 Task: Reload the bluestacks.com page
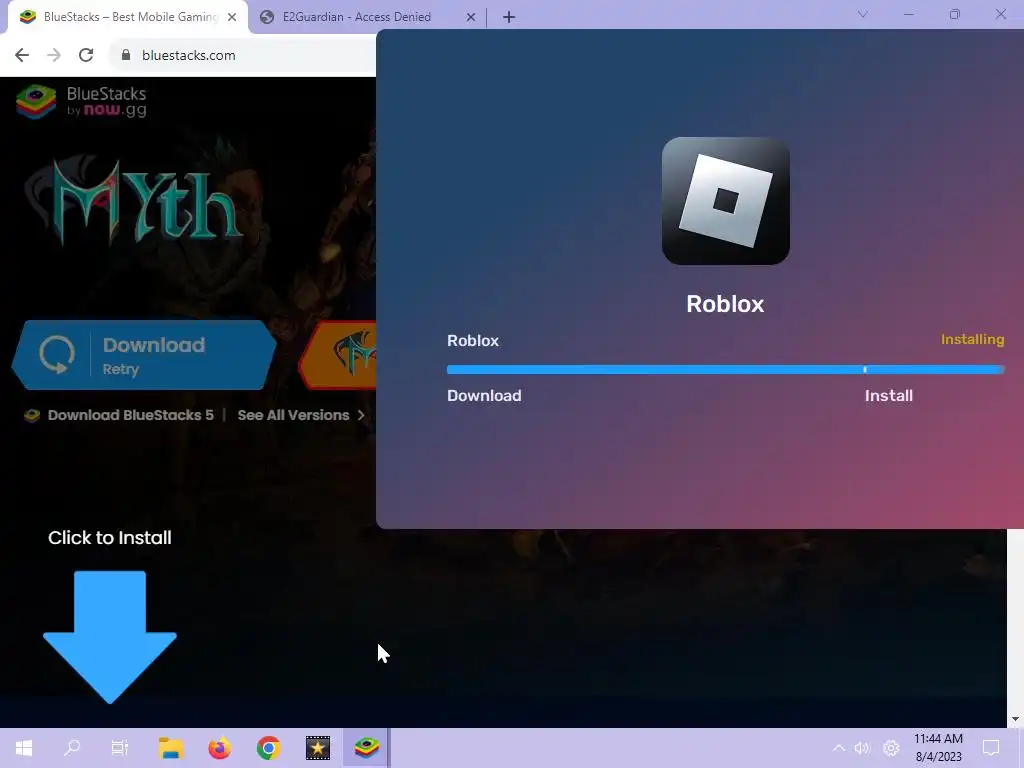click(x=86, y=55)
